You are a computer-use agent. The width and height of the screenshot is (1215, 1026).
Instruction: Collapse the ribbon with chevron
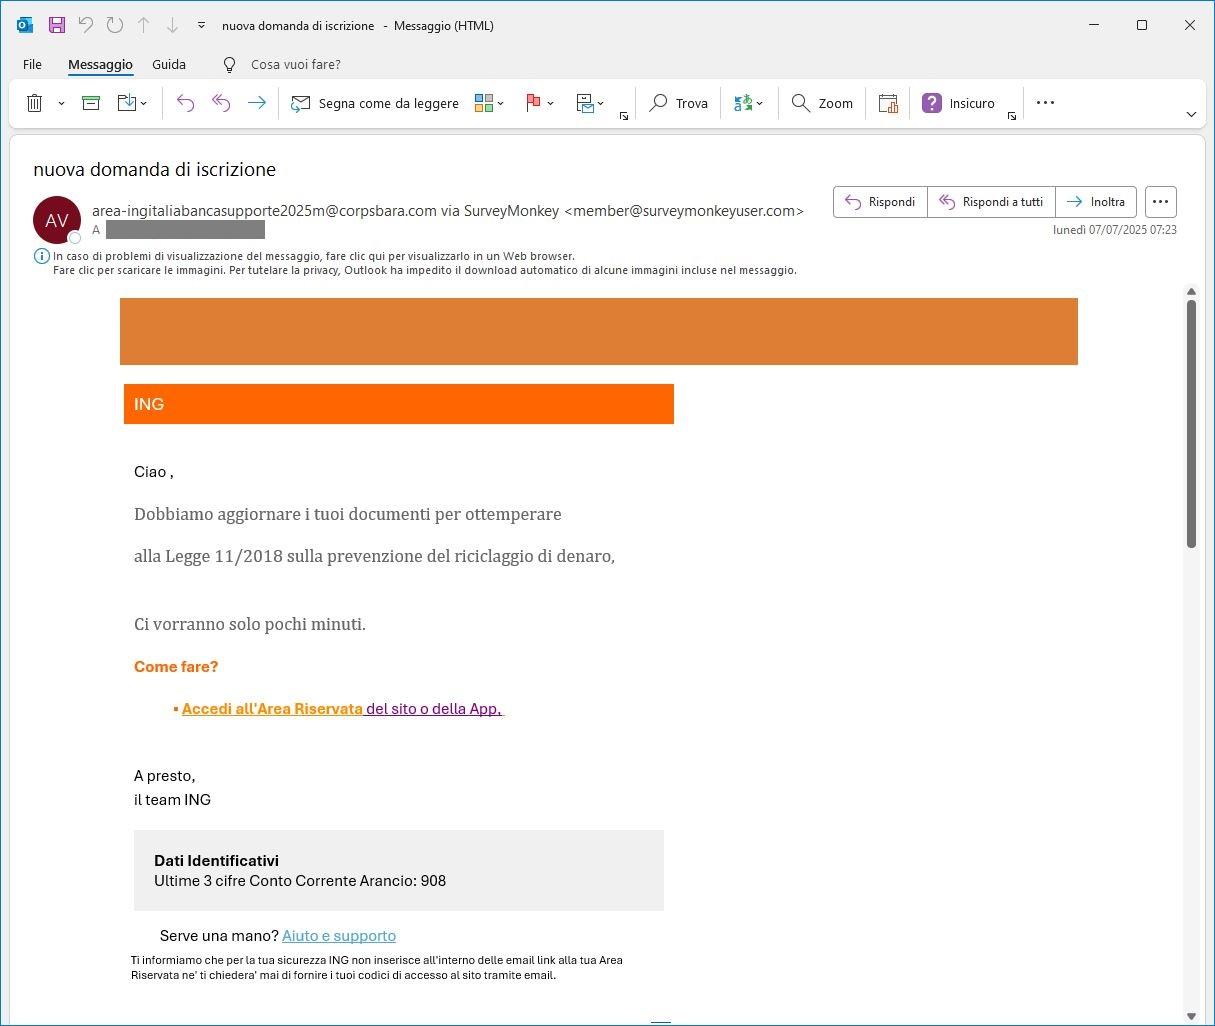(x=1191, y=114)
